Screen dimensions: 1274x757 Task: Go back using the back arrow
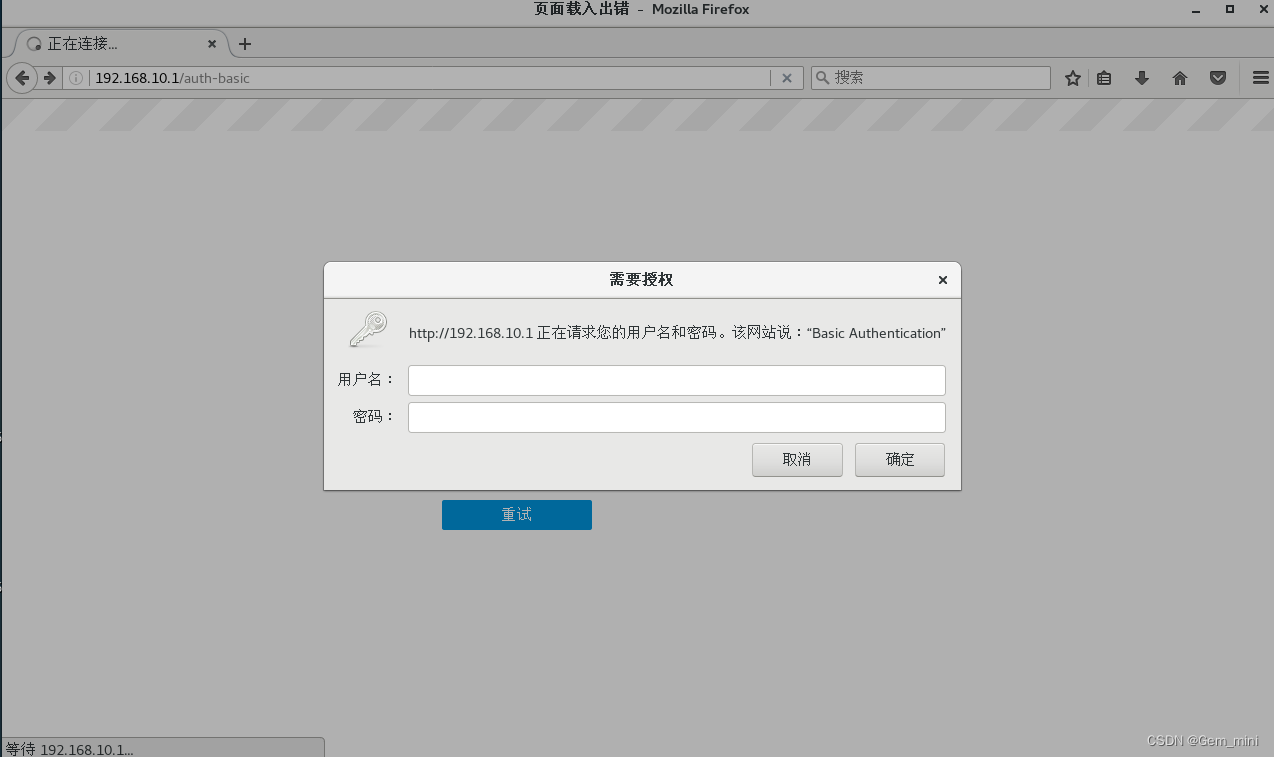[x=21, y=77]
